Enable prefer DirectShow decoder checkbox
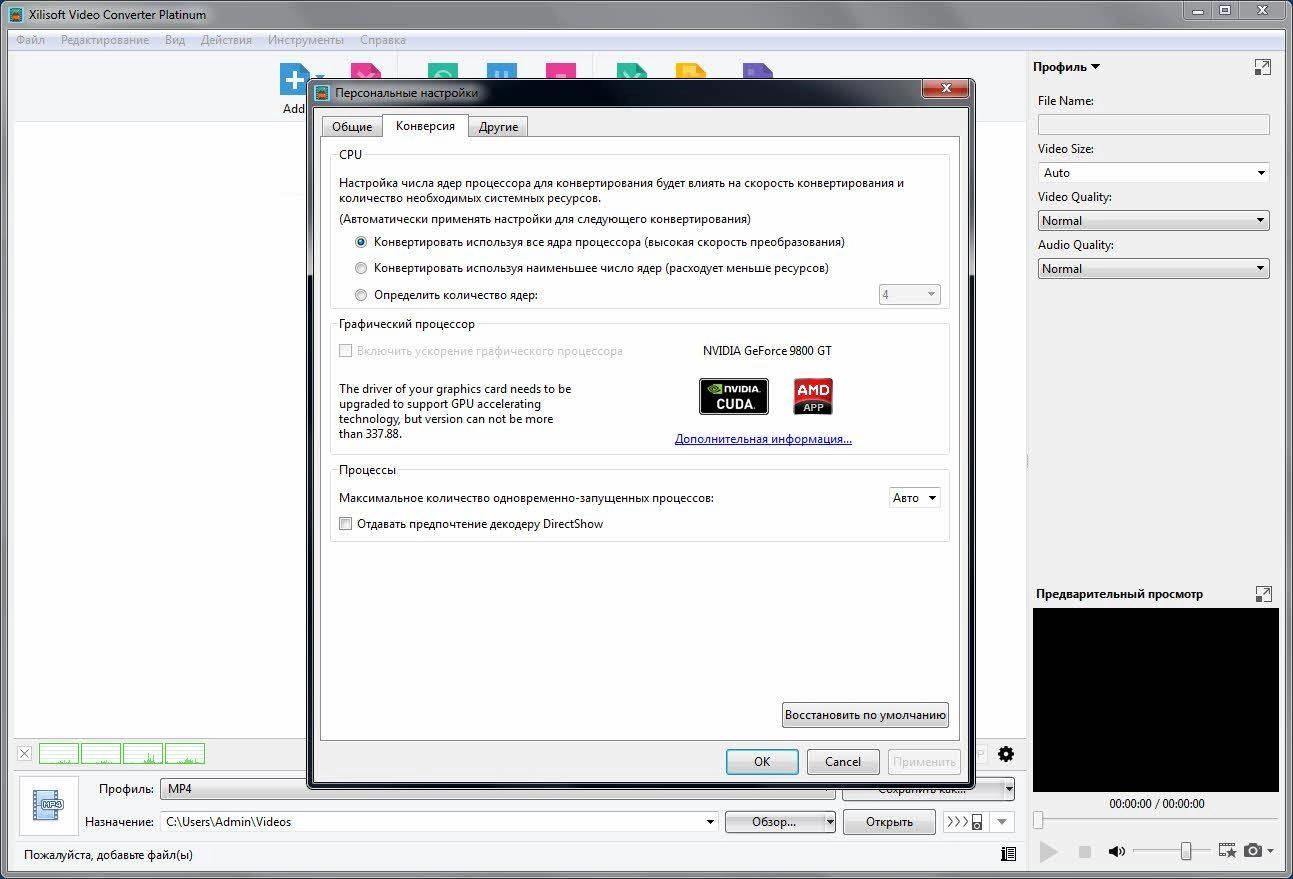This screenshot has width=1293, height=879. tap(346, 524)
